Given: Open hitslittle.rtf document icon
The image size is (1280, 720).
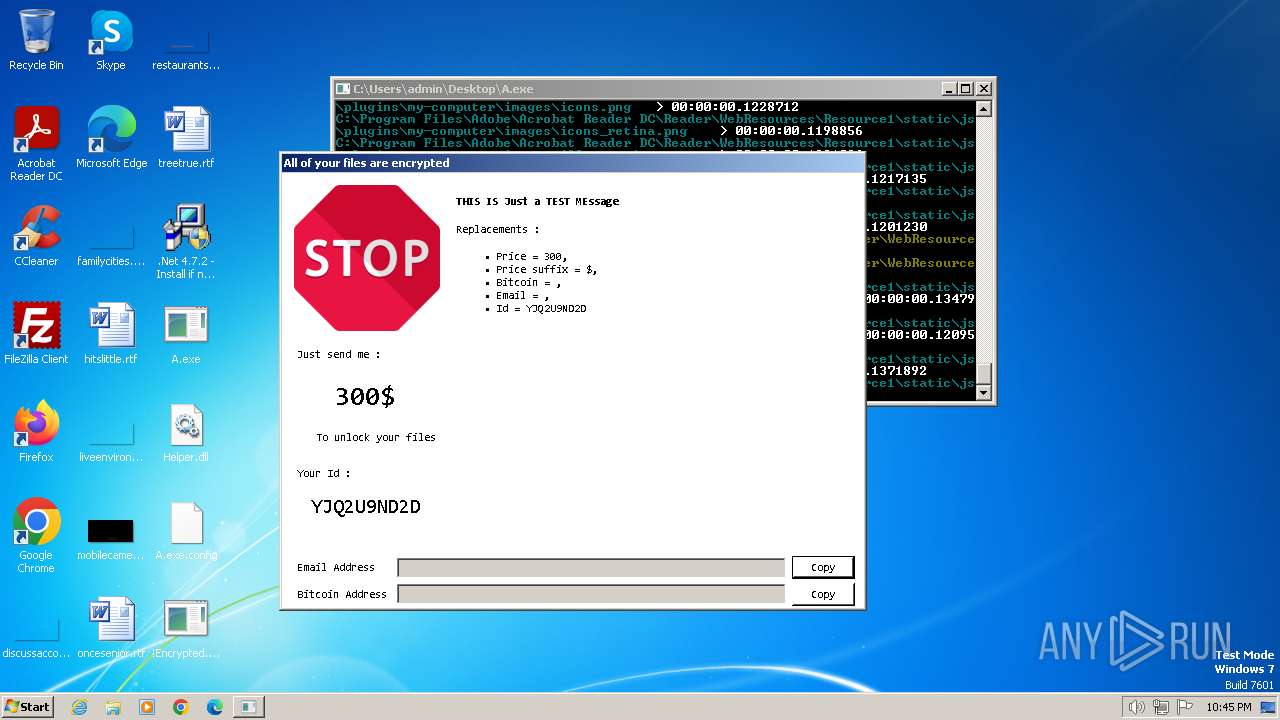Looking at the screenshot, I should coord(111,334).
